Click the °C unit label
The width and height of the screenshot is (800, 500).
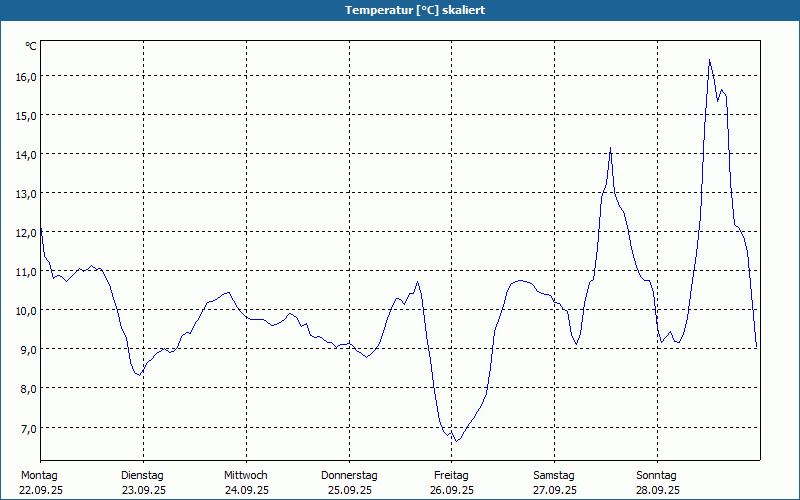pos(31,46)
